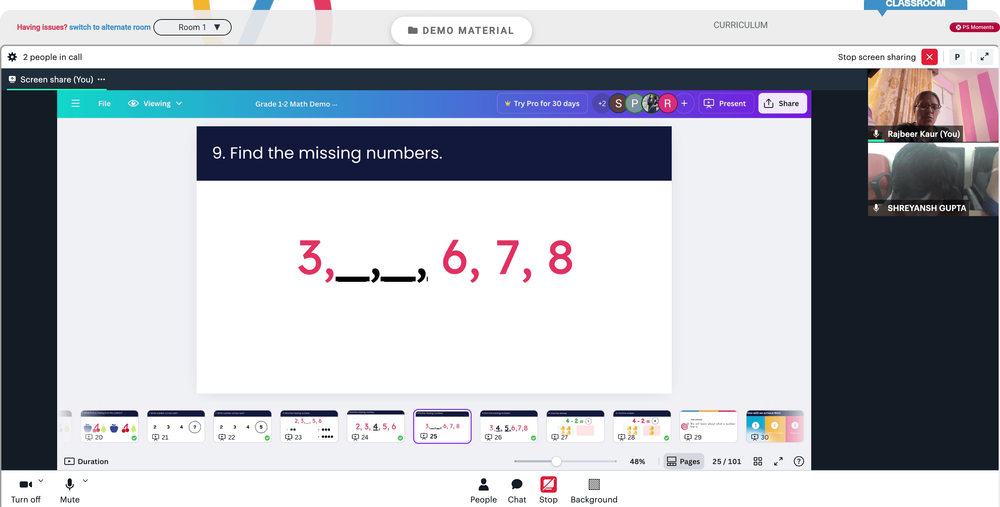The width and height of the screenshot is (1000, 507).
Task: Open page thumbnail 29
Action: pyautogui.click(x=709, y=426)
